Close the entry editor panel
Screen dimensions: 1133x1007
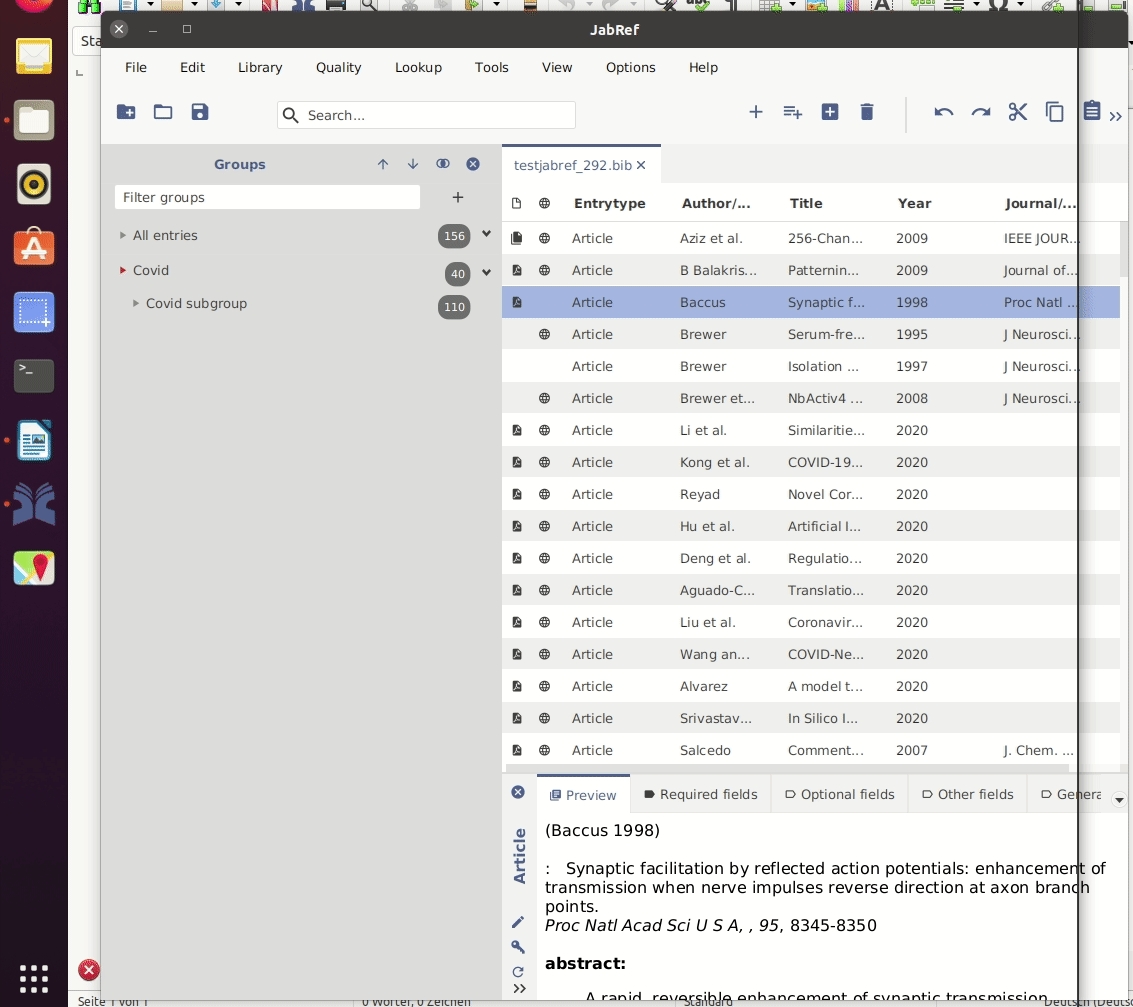point(518,792)
